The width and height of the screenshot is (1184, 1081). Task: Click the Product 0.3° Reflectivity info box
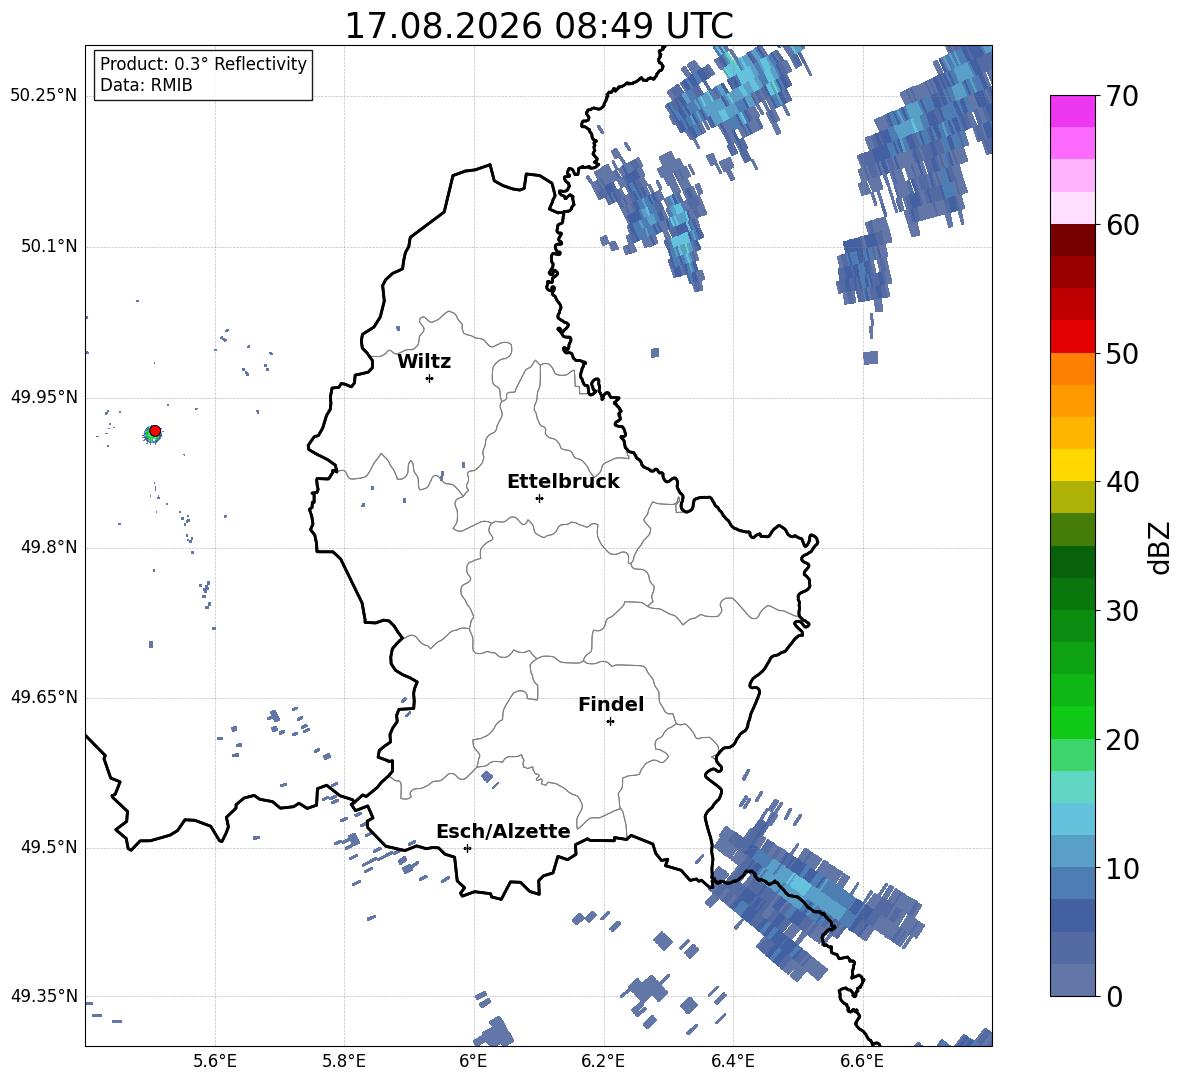pos(203,74)
